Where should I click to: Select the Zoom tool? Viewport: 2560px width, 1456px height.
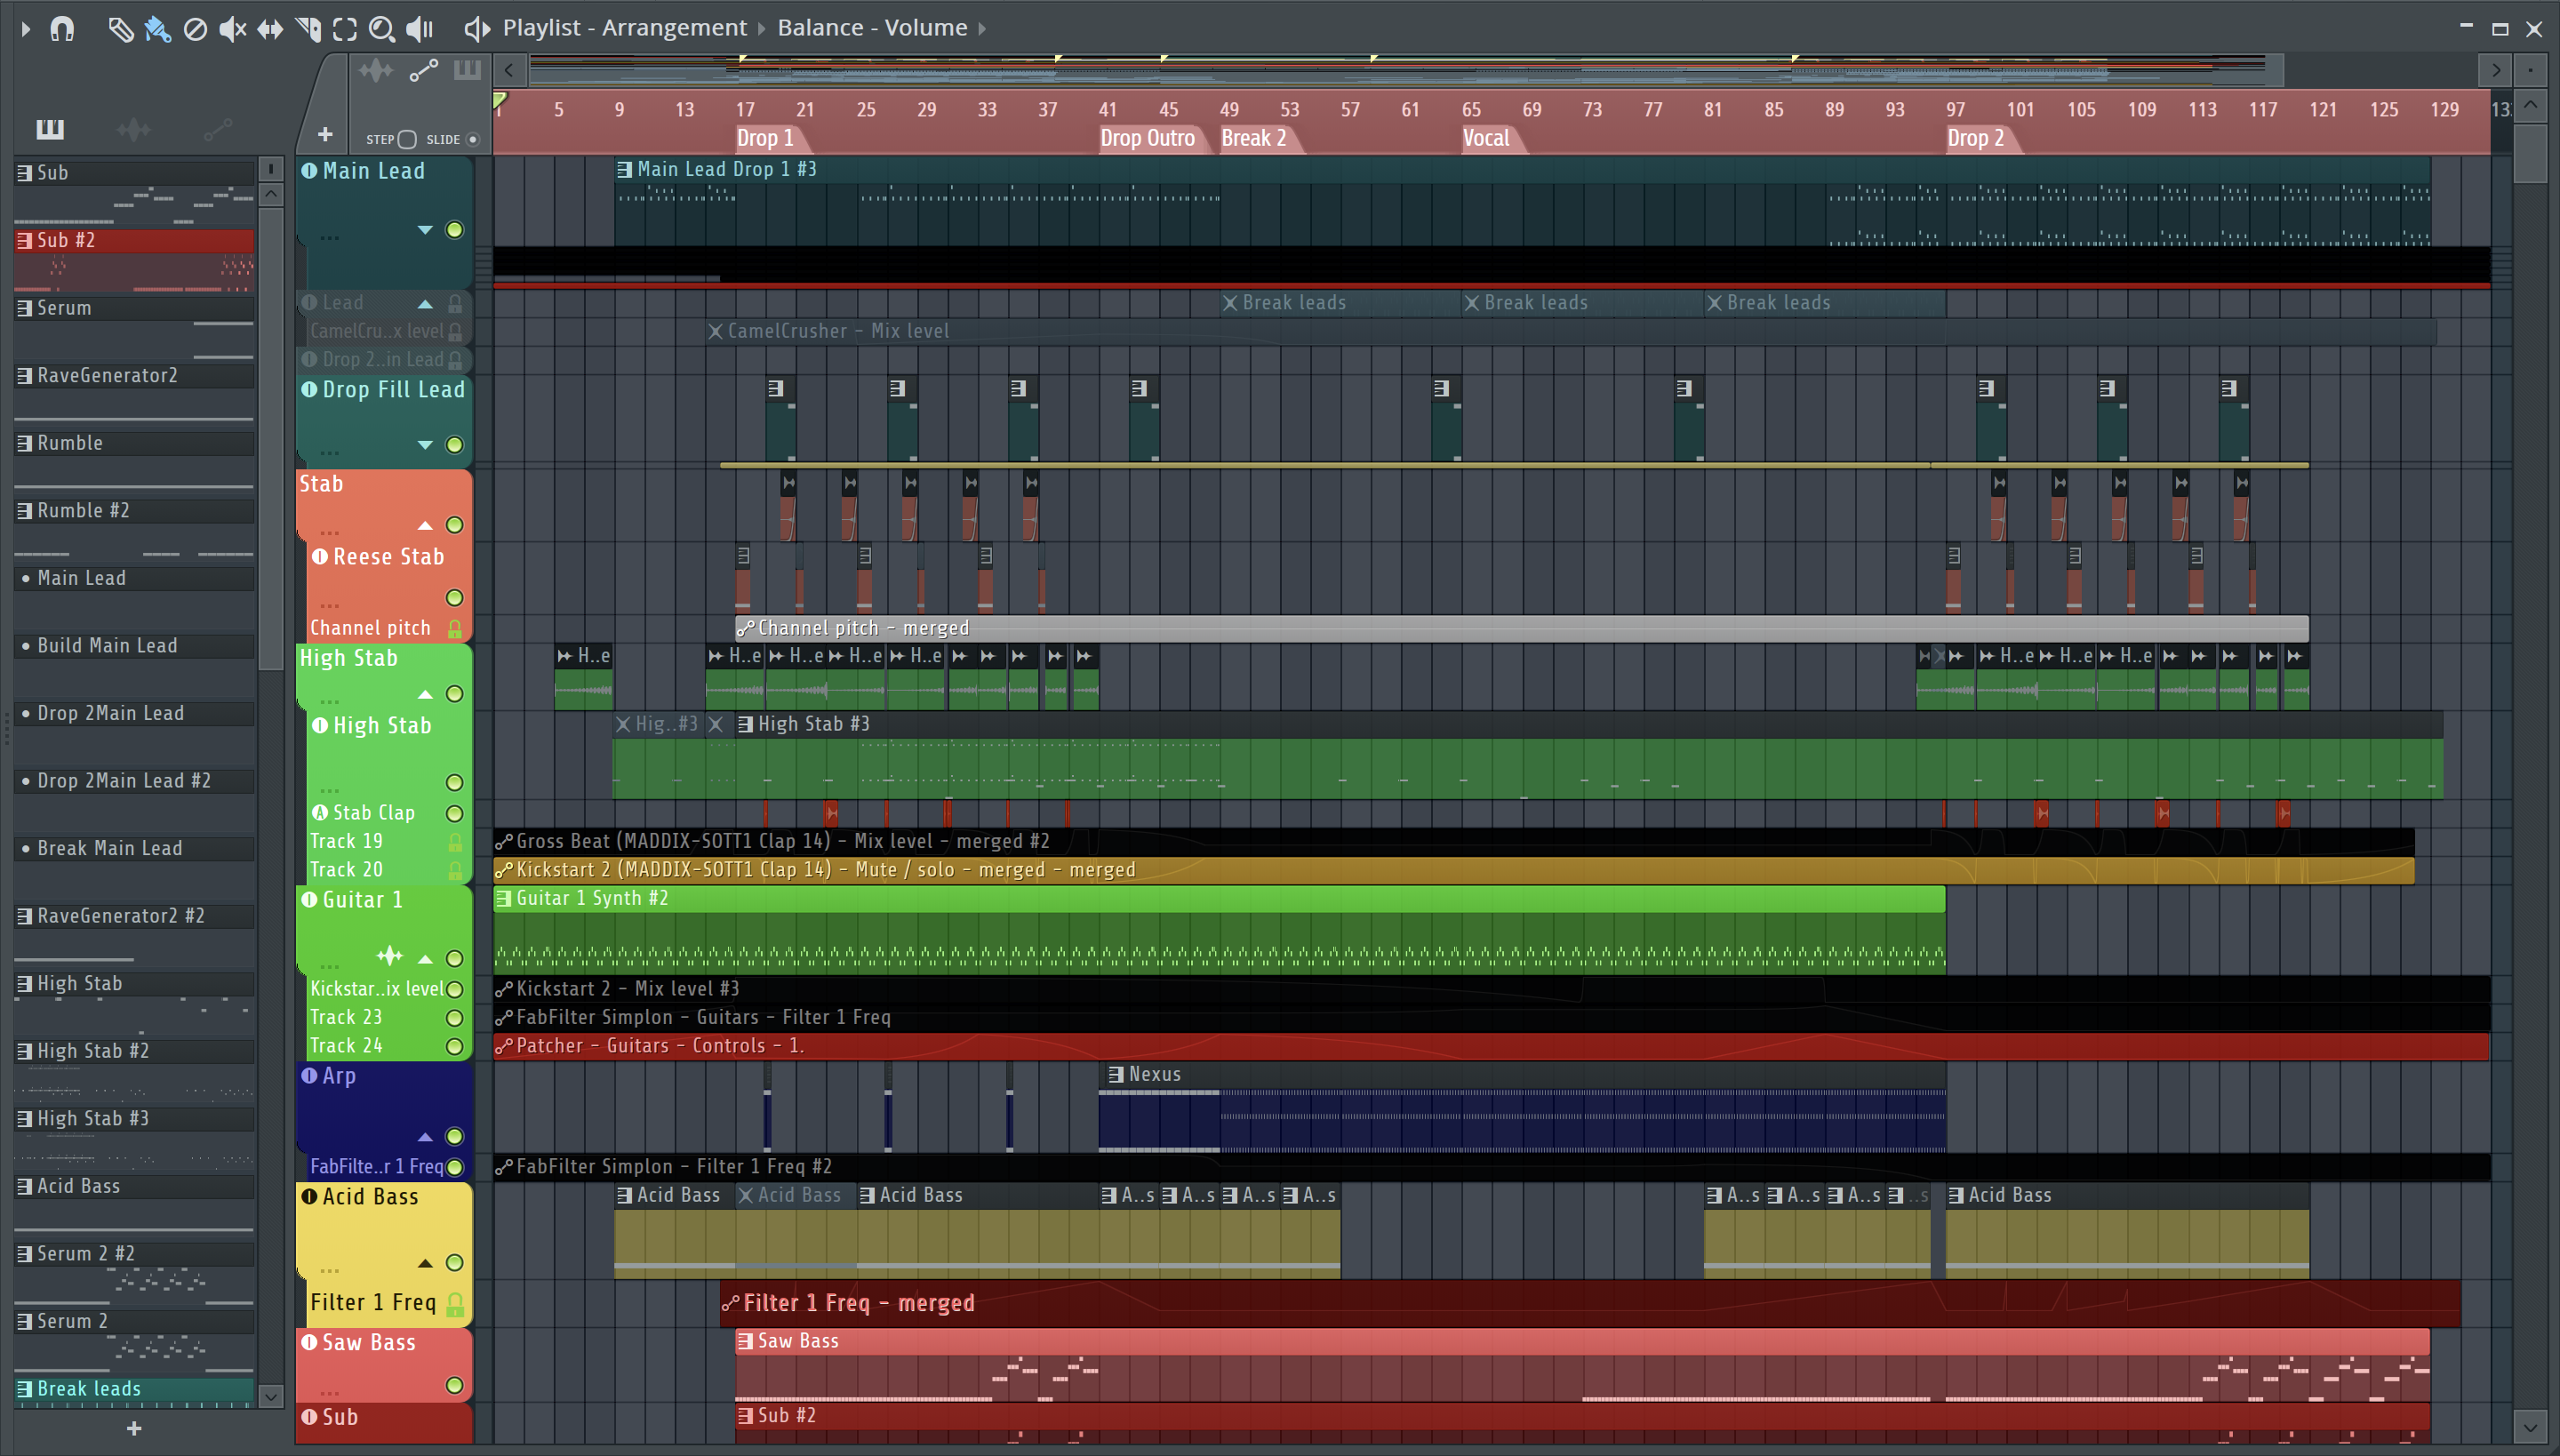click(x=381, y=29)
